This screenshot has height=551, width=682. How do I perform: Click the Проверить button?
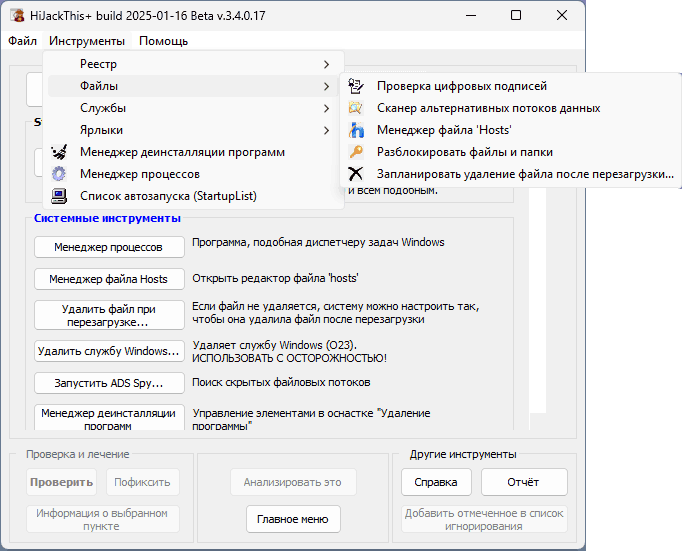61,482
